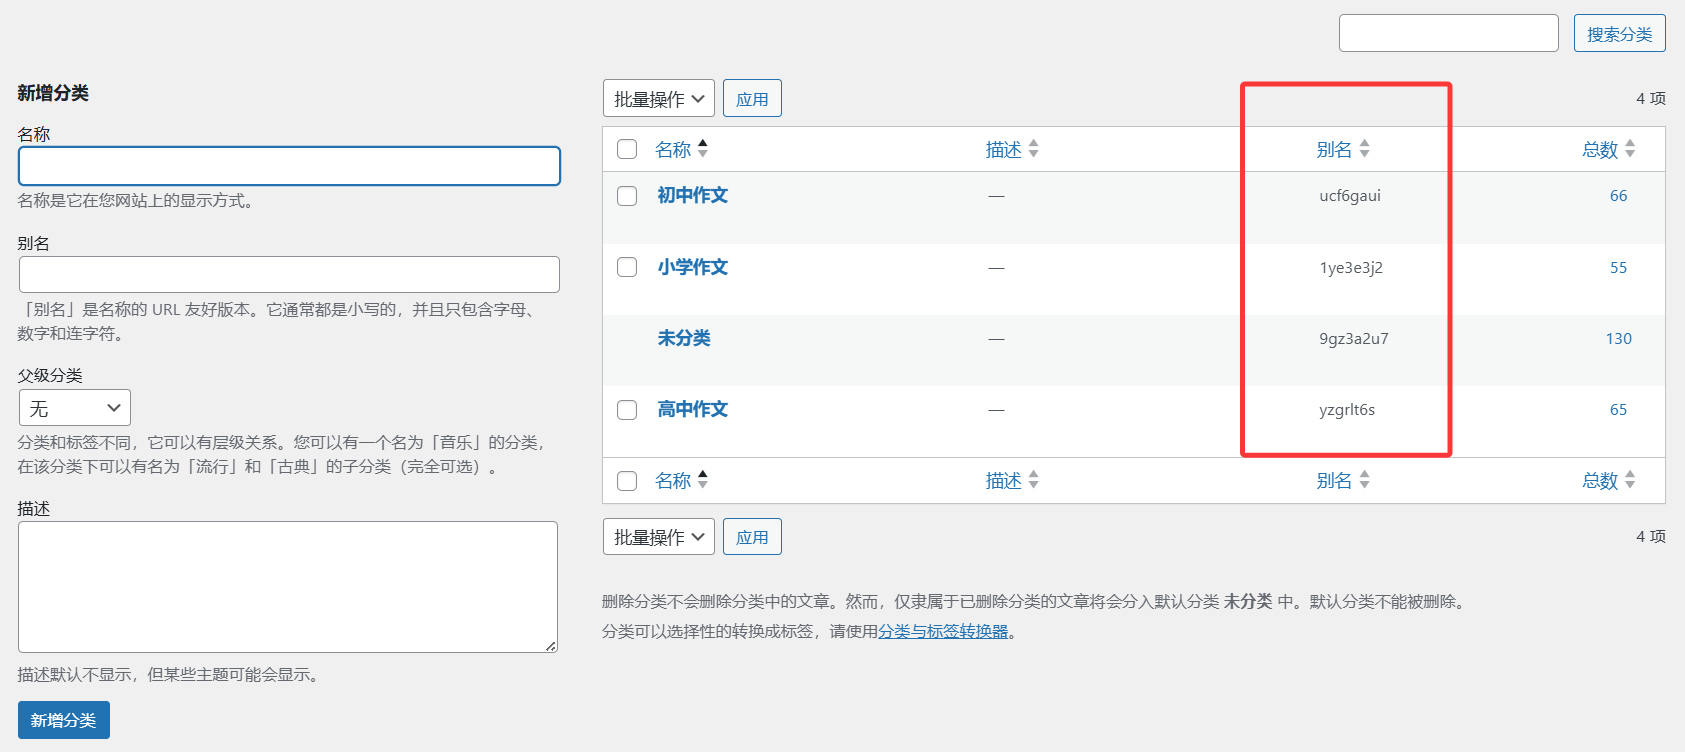Sort by 别名 in table header
The height and width of the screenshot is (752, 1685).
tap(1334, 149)
